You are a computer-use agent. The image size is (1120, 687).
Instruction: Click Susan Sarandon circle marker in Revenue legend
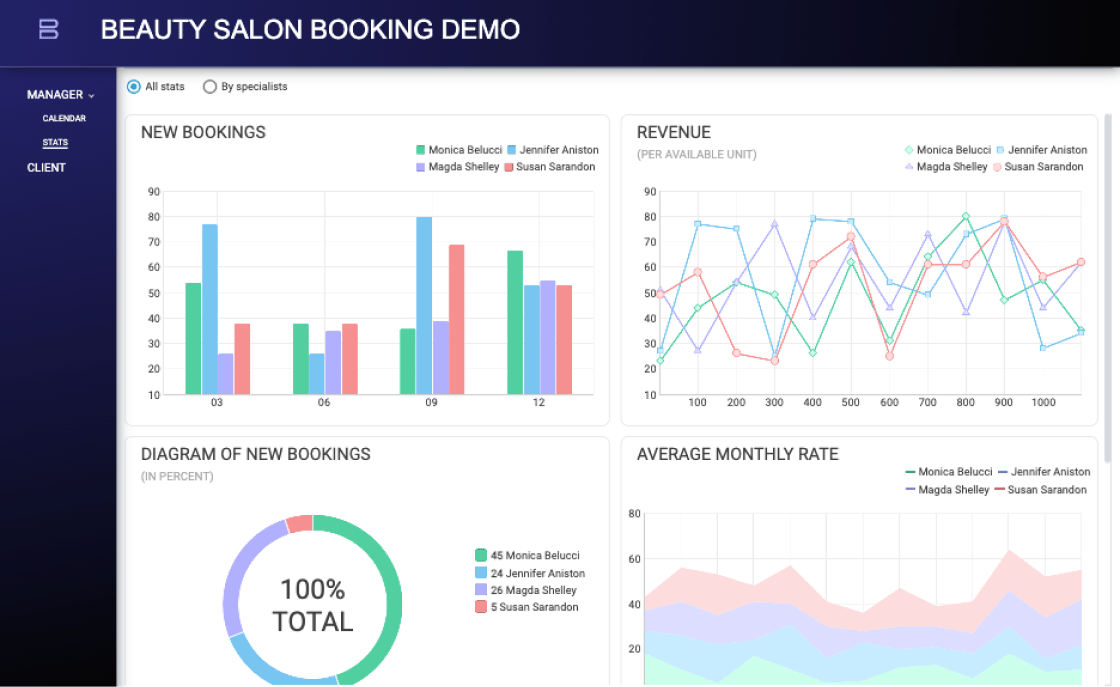coord(997,167)
